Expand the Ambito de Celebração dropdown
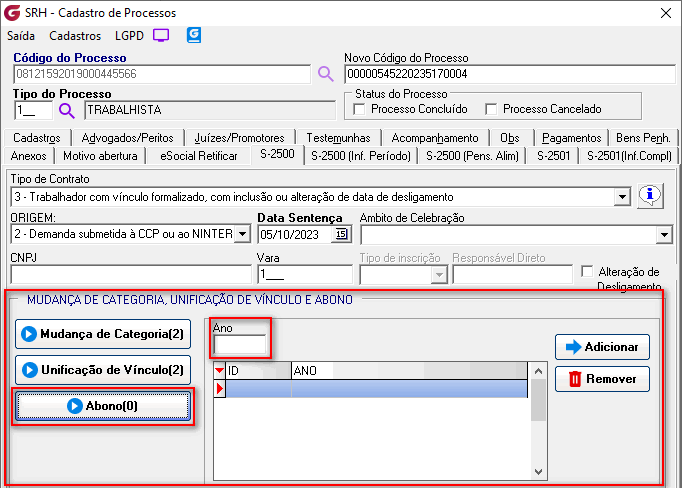The width and height of the screenshot is (682, 488). [665, 234]
